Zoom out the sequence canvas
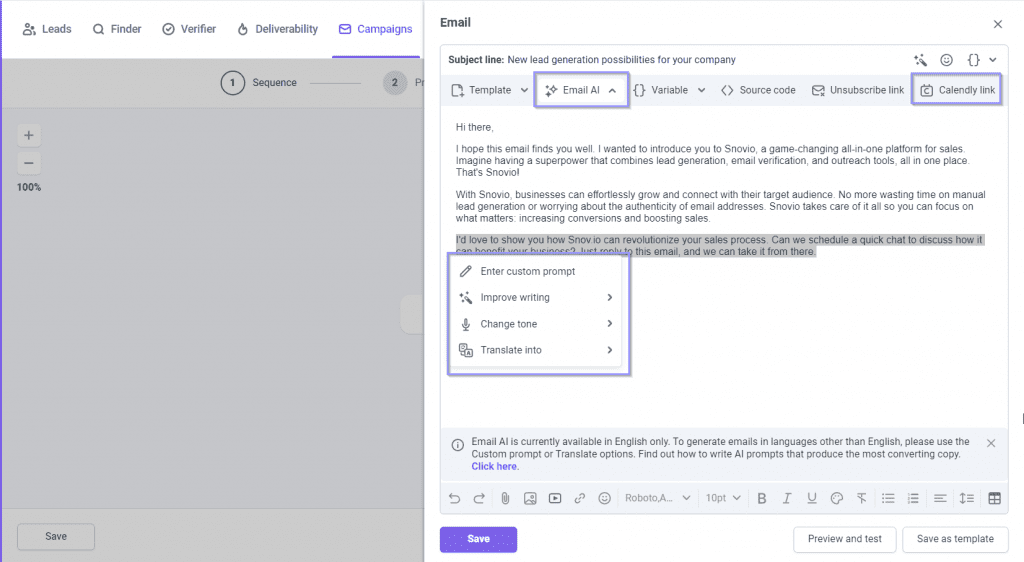 tap(29, 163)
